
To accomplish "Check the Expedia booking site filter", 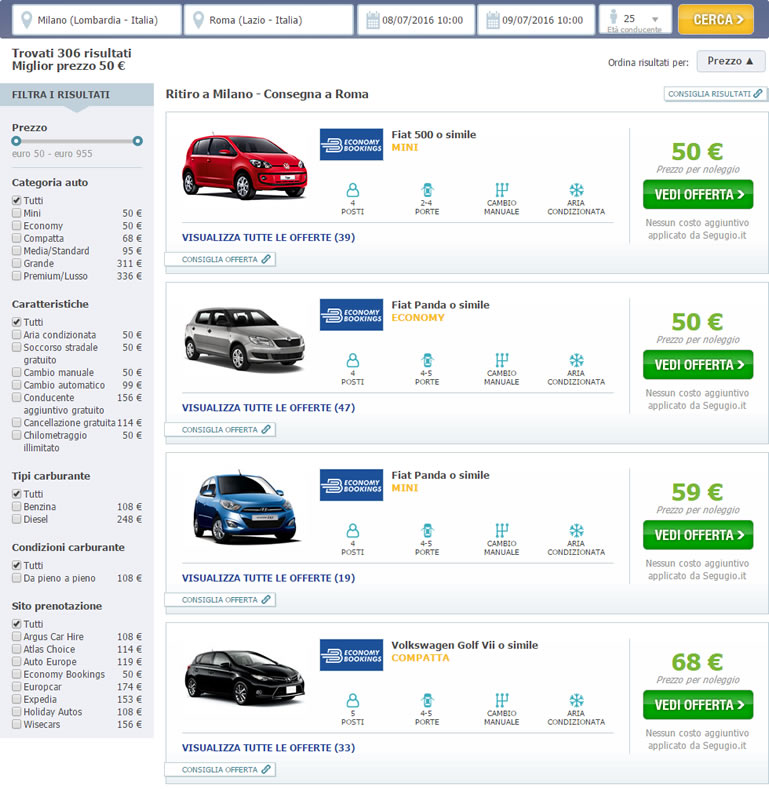I will (17, 699).
